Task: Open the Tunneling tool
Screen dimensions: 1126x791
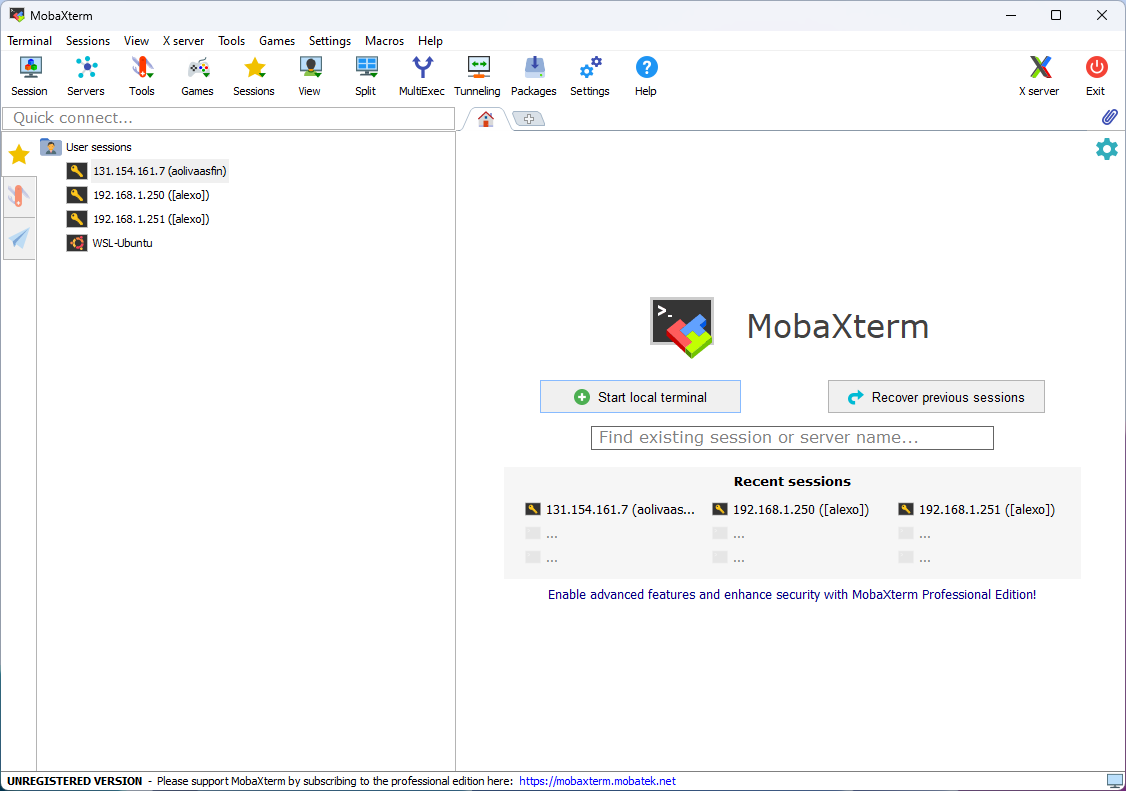Action: (x=477, y=76)
